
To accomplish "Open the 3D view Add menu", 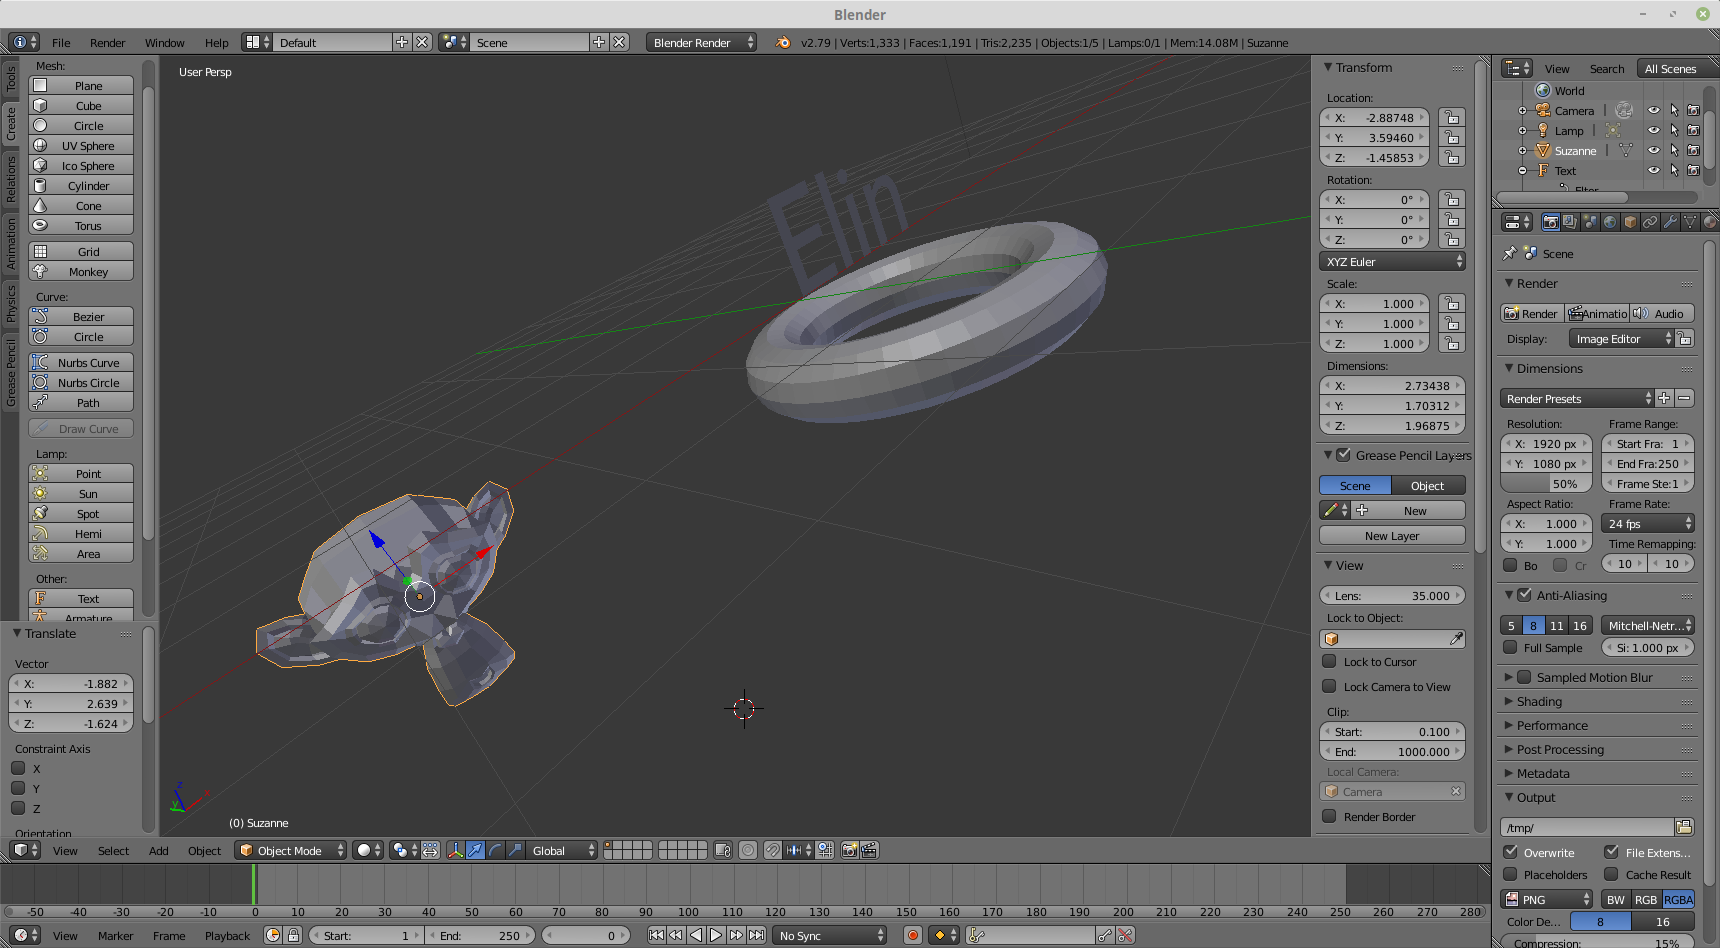I will pos(159,851).
